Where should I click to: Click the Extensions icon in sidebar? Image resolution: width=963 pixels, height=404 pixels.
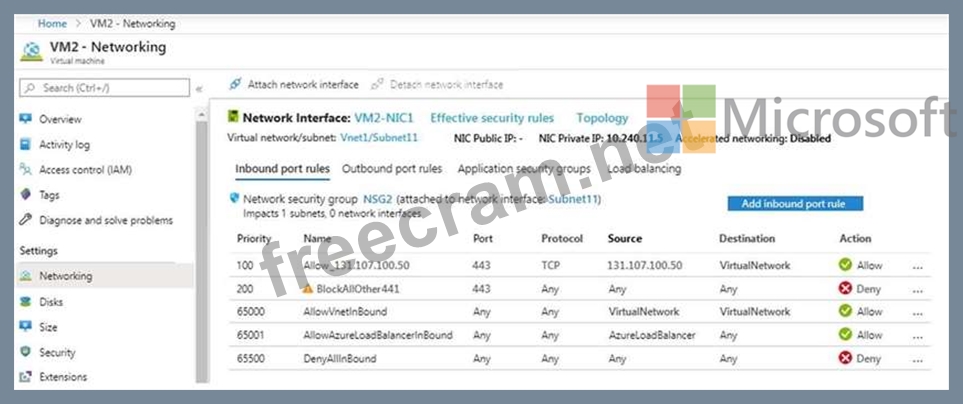point(26,377)
